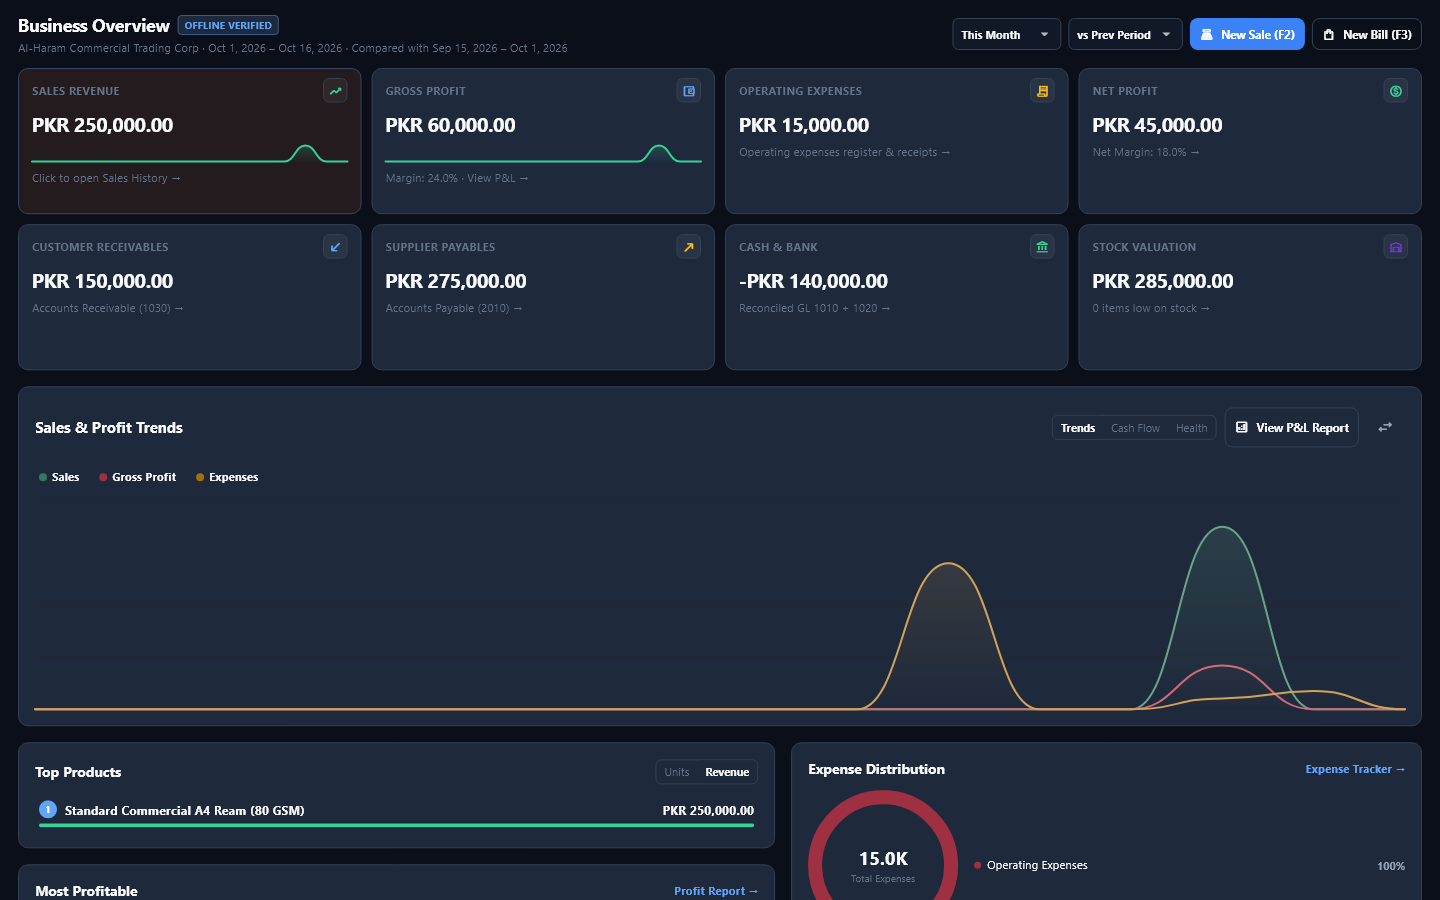Switch chart to the Cash Flow tab
This screenshot has width=1440, height=900.
(x=1135, y=428)
